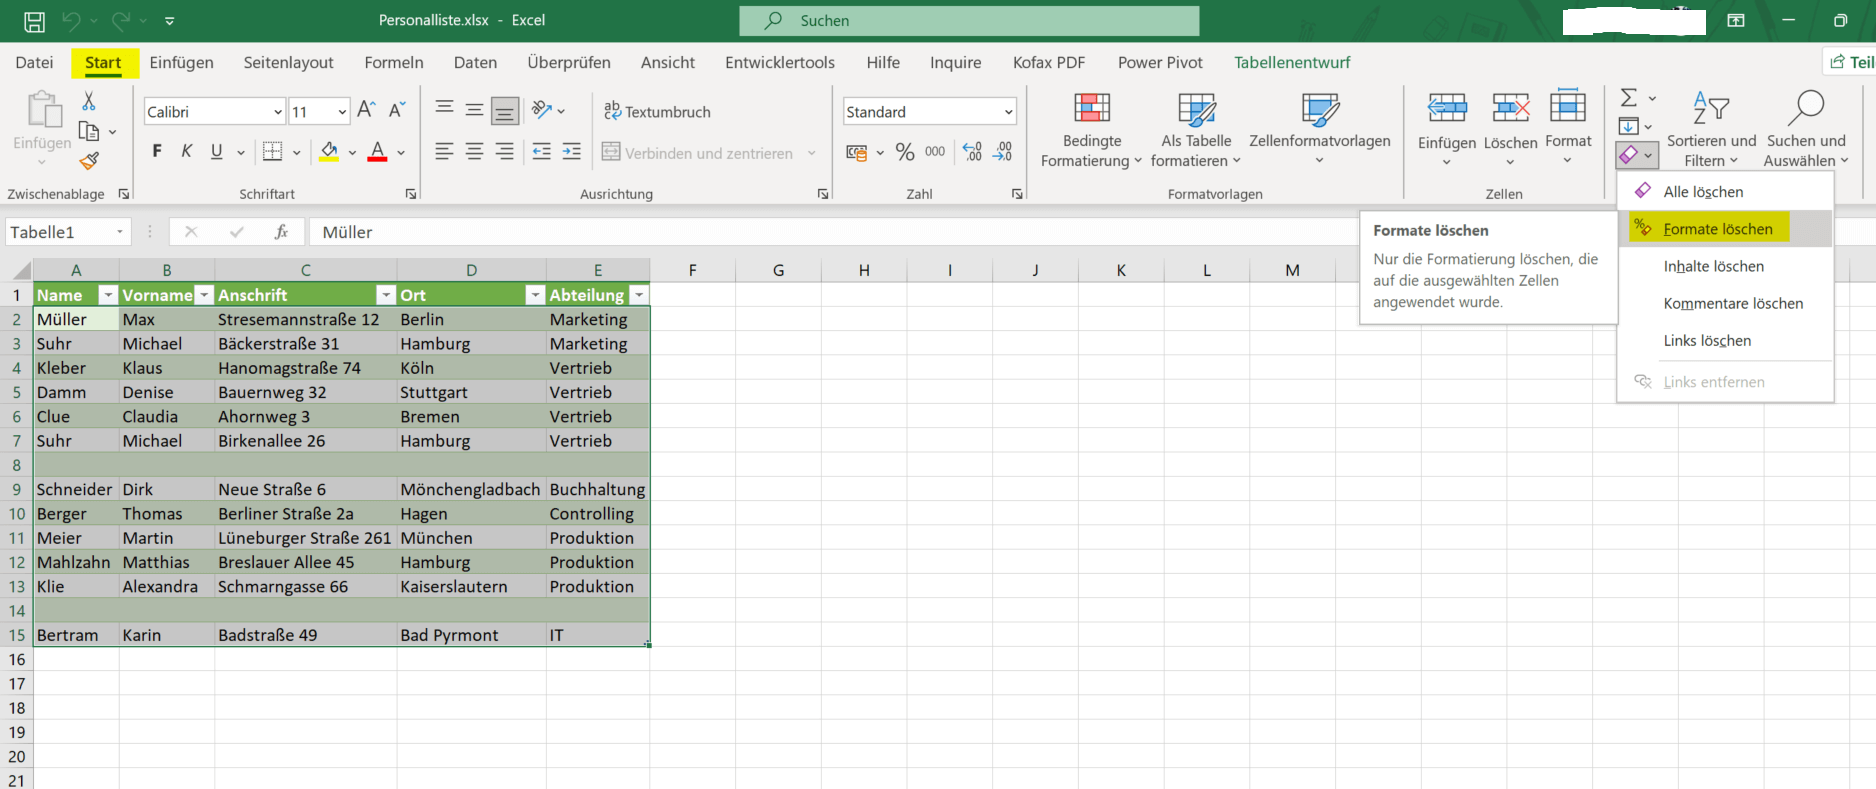Click the insert function fx button
The width and height of the screenshot is (1876, 789).
[281, 232]
